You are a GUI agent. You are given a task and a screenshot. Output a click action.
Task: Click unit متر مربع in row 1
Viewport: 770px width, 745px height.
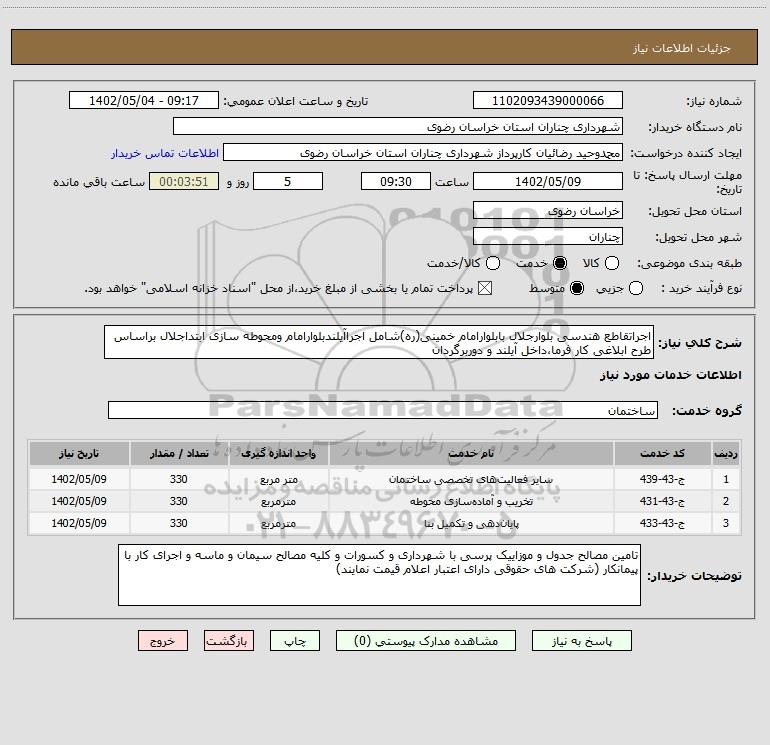(x=278, y=480)
